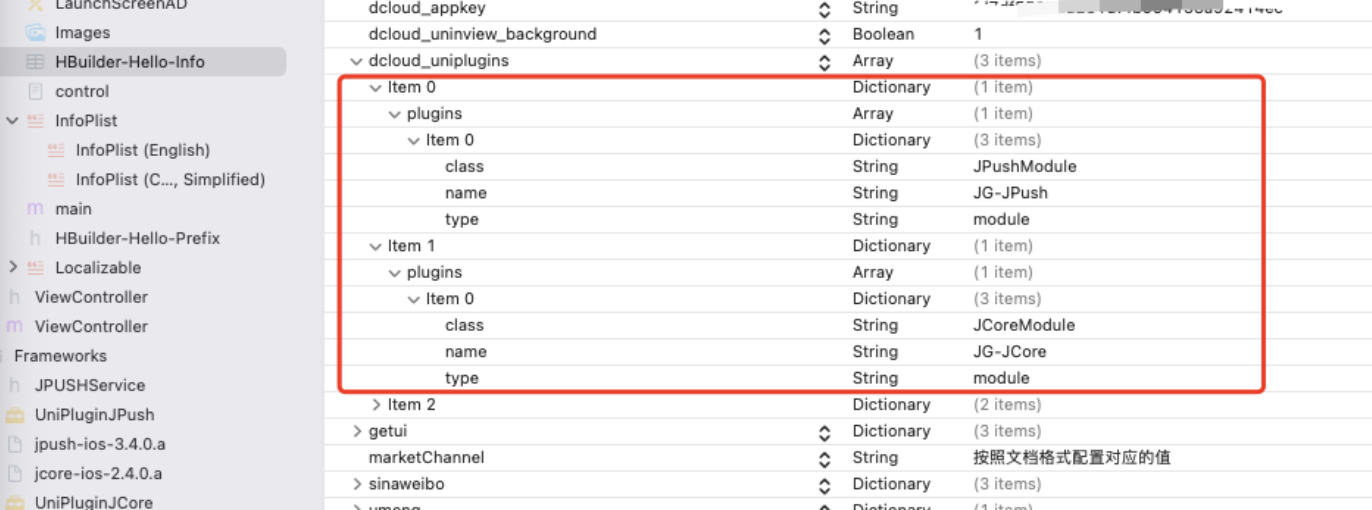Open the JPUSHService header file
This screenshot has height=510, width=1372.
pos(89,385)
